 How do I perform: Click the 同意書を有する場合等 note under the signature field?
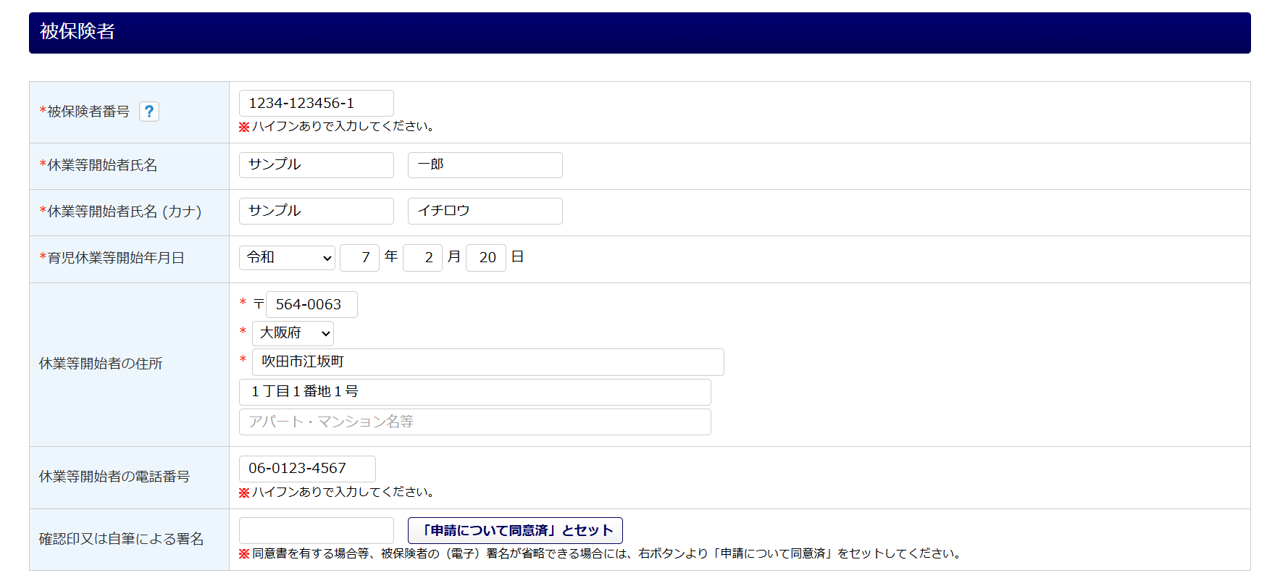pos(600,554)
